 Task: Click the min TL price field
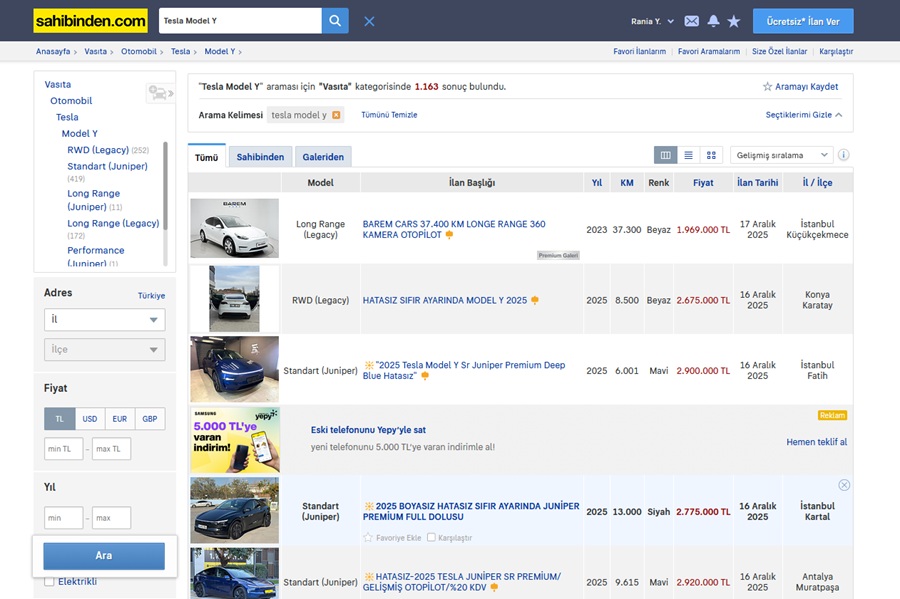pyautogui.click(x=65, y=449)
